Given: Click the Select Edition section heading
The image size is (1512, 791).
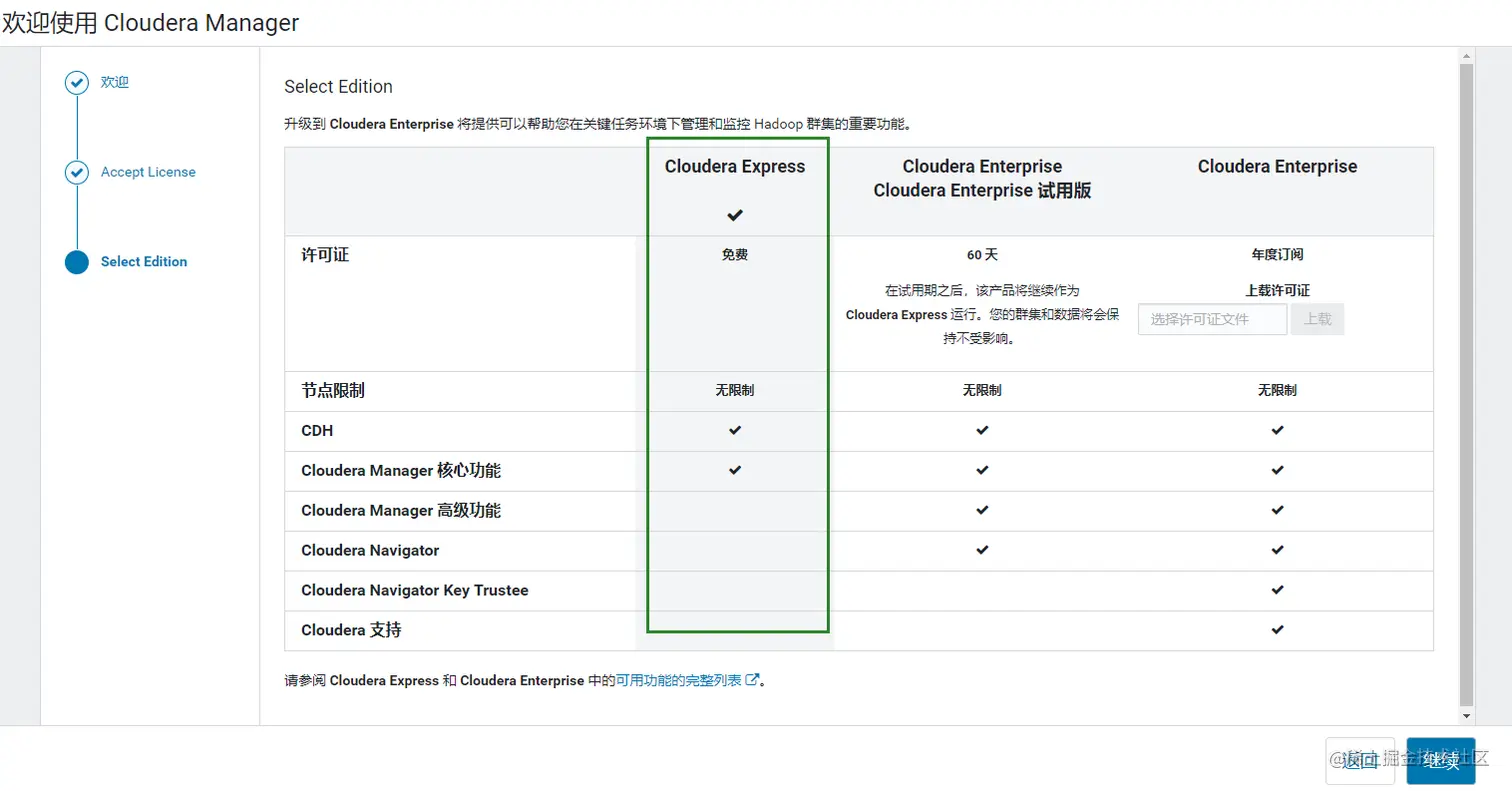Looking at the screenshot, I should click(339, 87).
